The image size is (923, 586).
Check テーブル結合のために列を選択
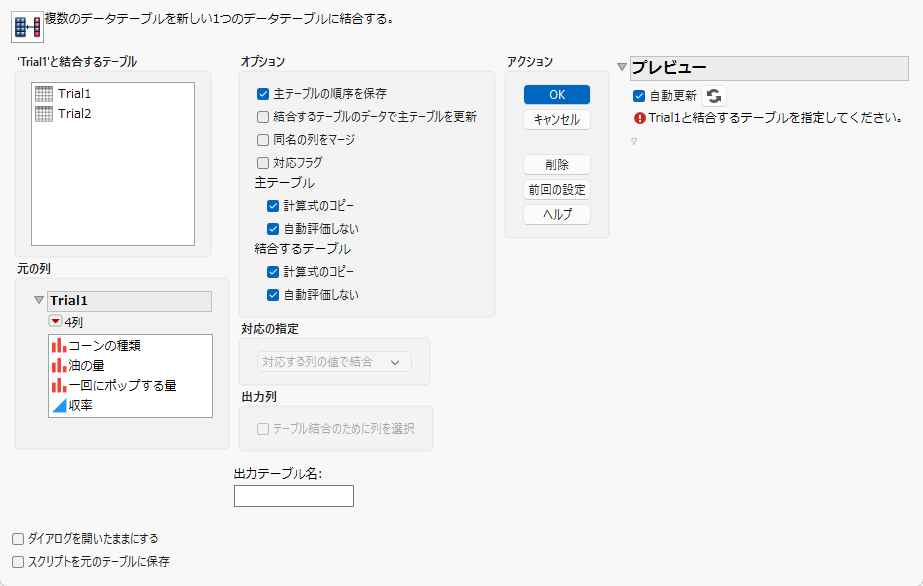263,429
